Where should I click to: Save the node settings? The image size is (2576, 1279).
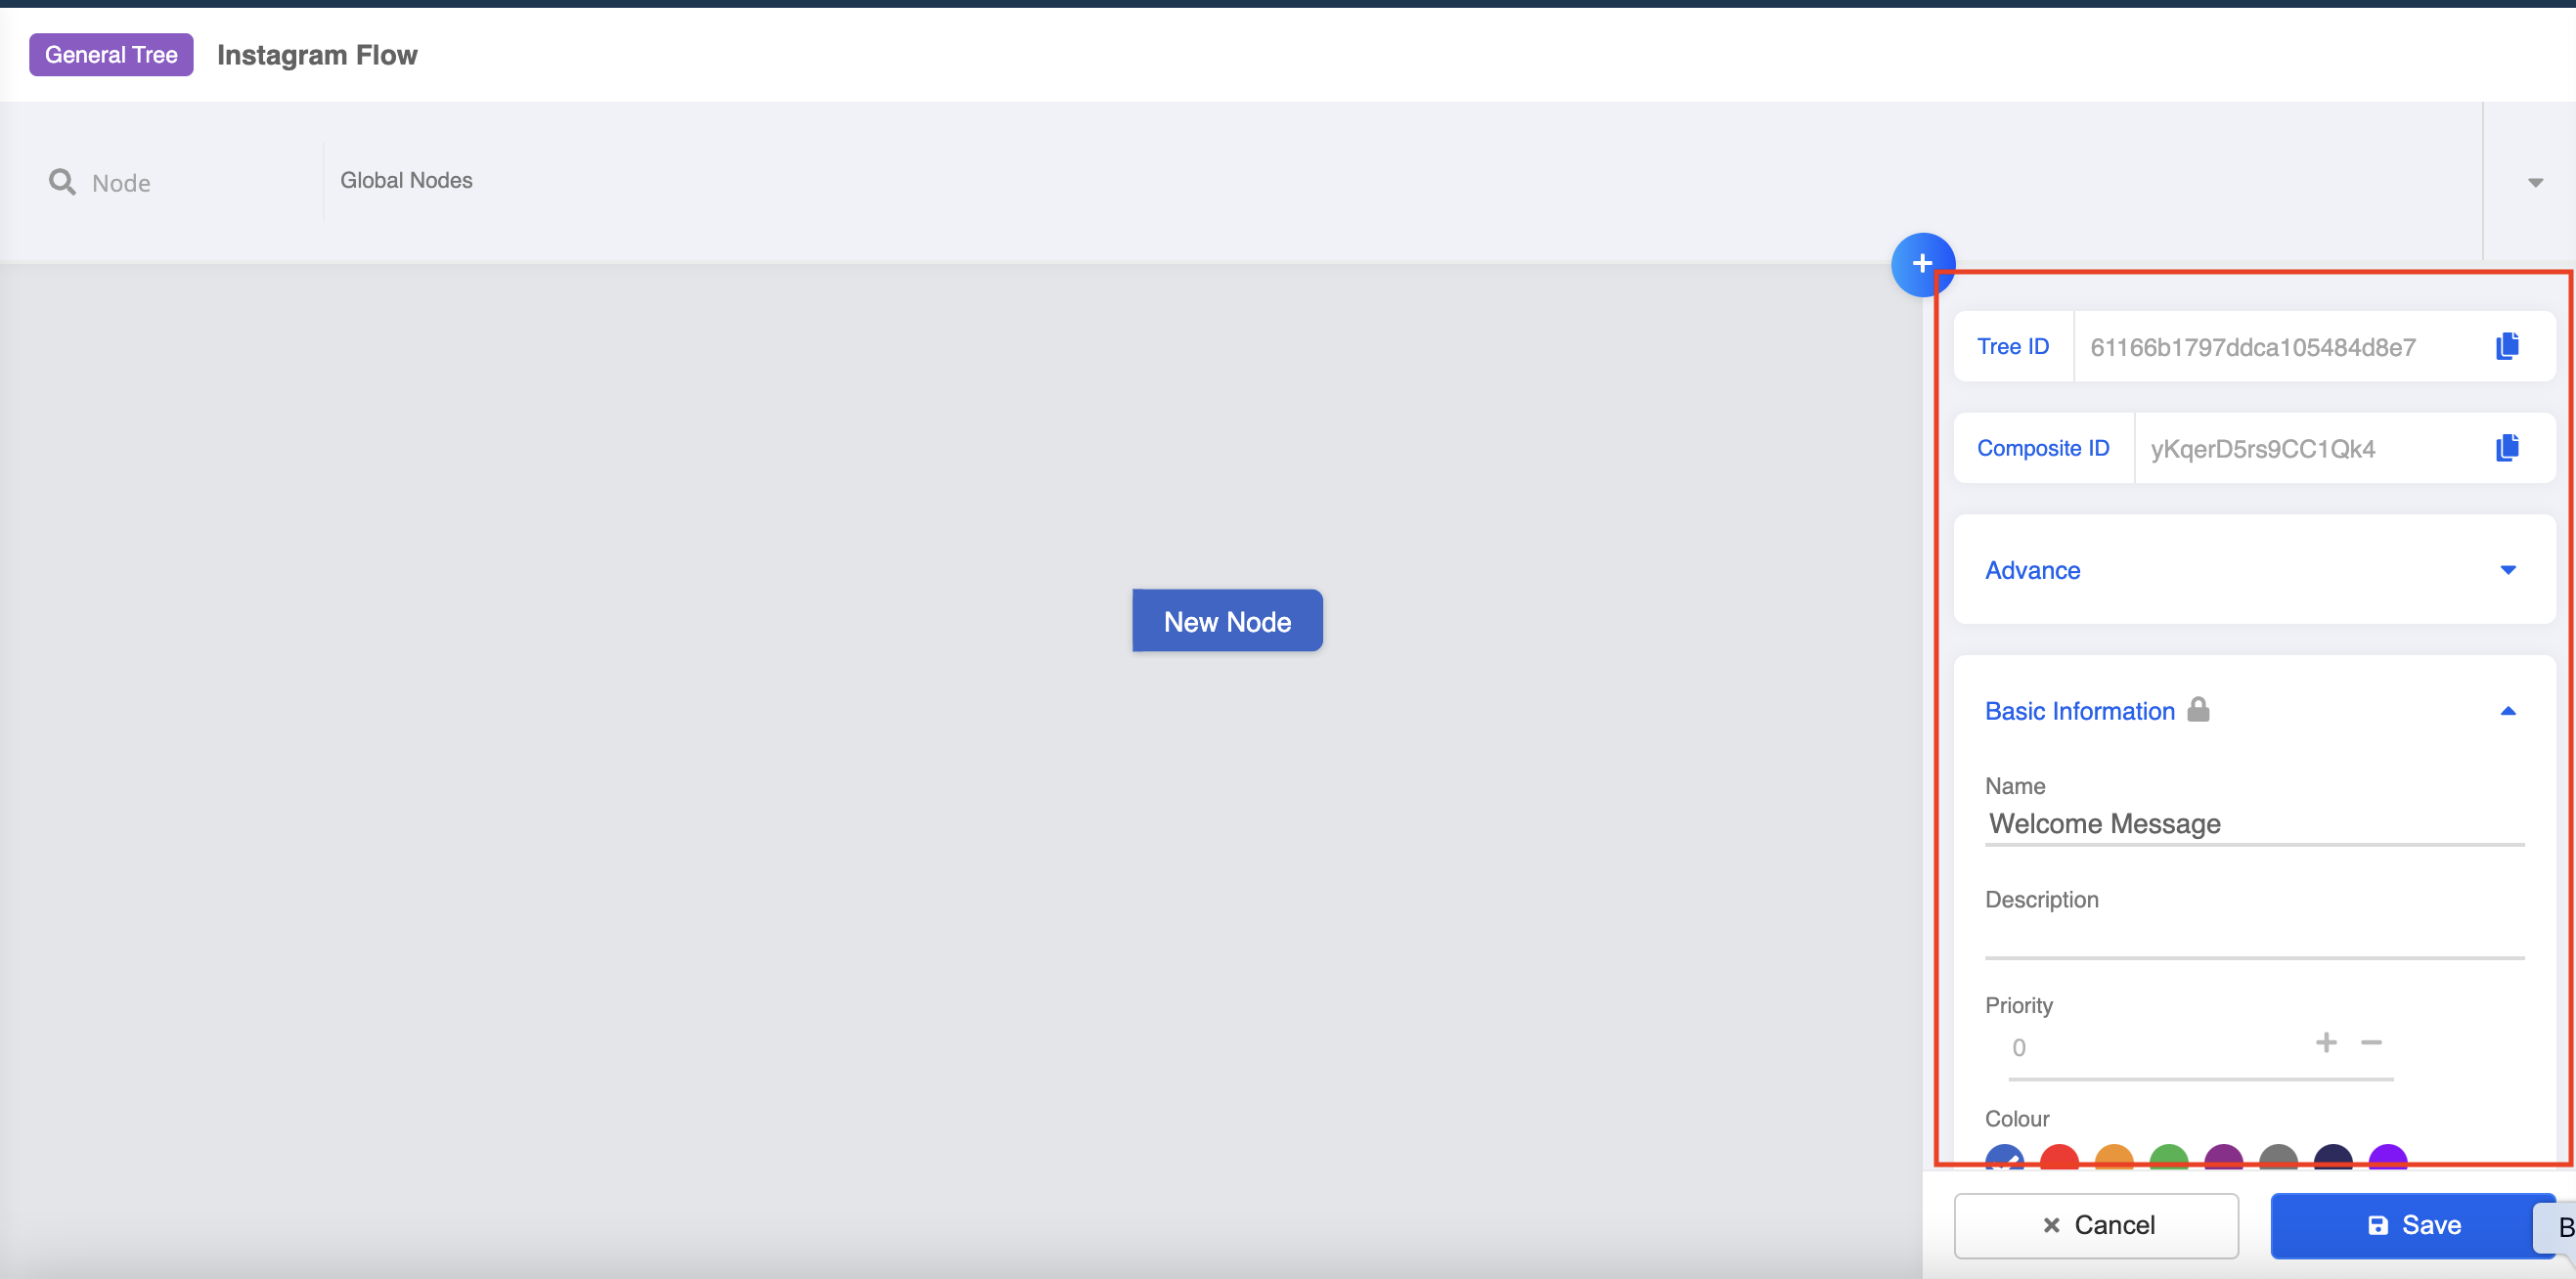click(x=2412, y=1225)
